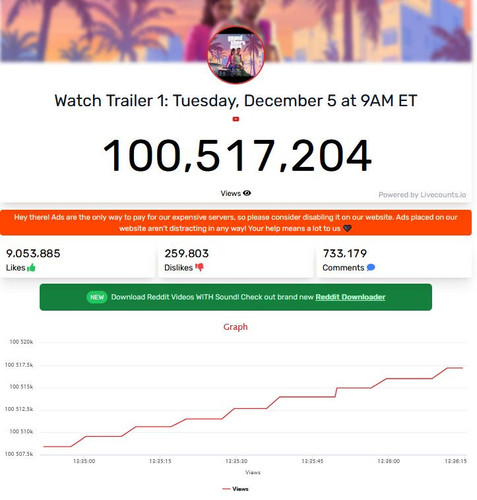This screenshot has width=477, height=500.
Task: Click the 9.053.885 likes count
Action: click(33, 253)
